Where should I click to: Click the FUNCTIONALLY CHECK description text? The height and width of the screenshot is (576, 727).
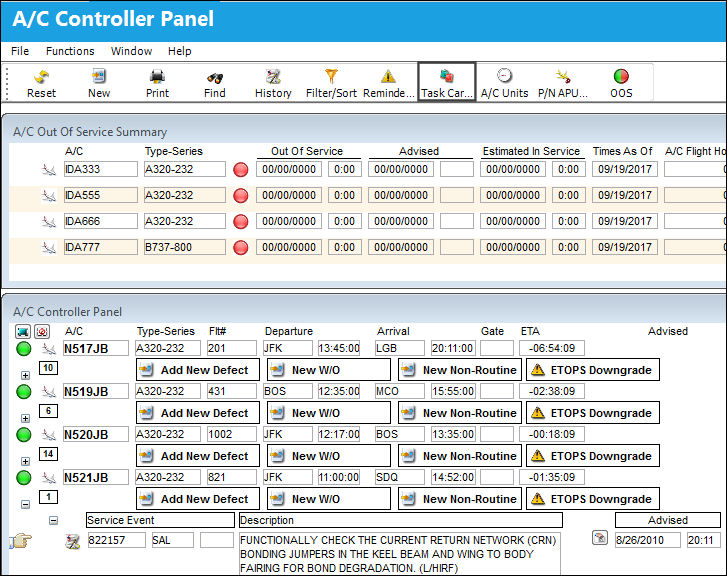point(399,554)
